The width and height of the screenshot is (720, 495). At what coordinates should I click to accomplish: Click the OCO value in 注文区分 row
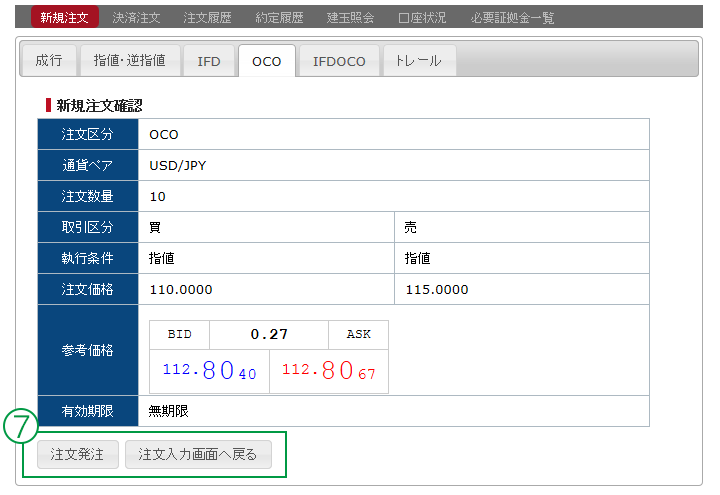click(x=164, y=135)
